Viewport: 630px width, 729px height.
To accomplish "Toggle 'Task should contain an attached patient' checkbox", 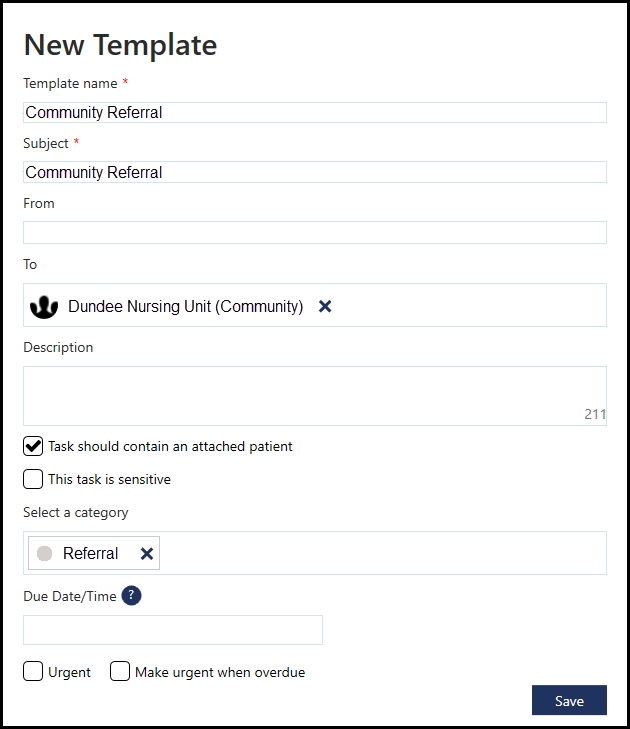I will [x=33, y=446].
